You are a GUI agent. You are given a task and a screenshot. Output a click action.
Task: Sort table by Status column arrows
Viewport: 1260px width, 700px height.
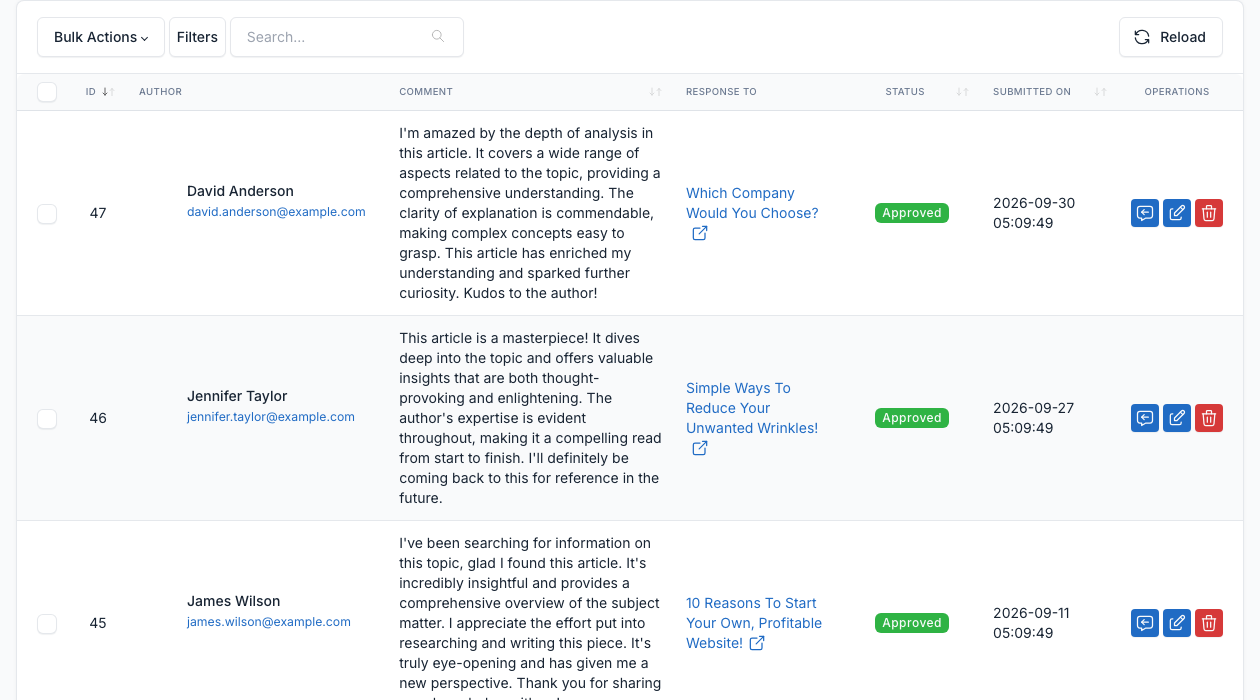tap(962, 92)
